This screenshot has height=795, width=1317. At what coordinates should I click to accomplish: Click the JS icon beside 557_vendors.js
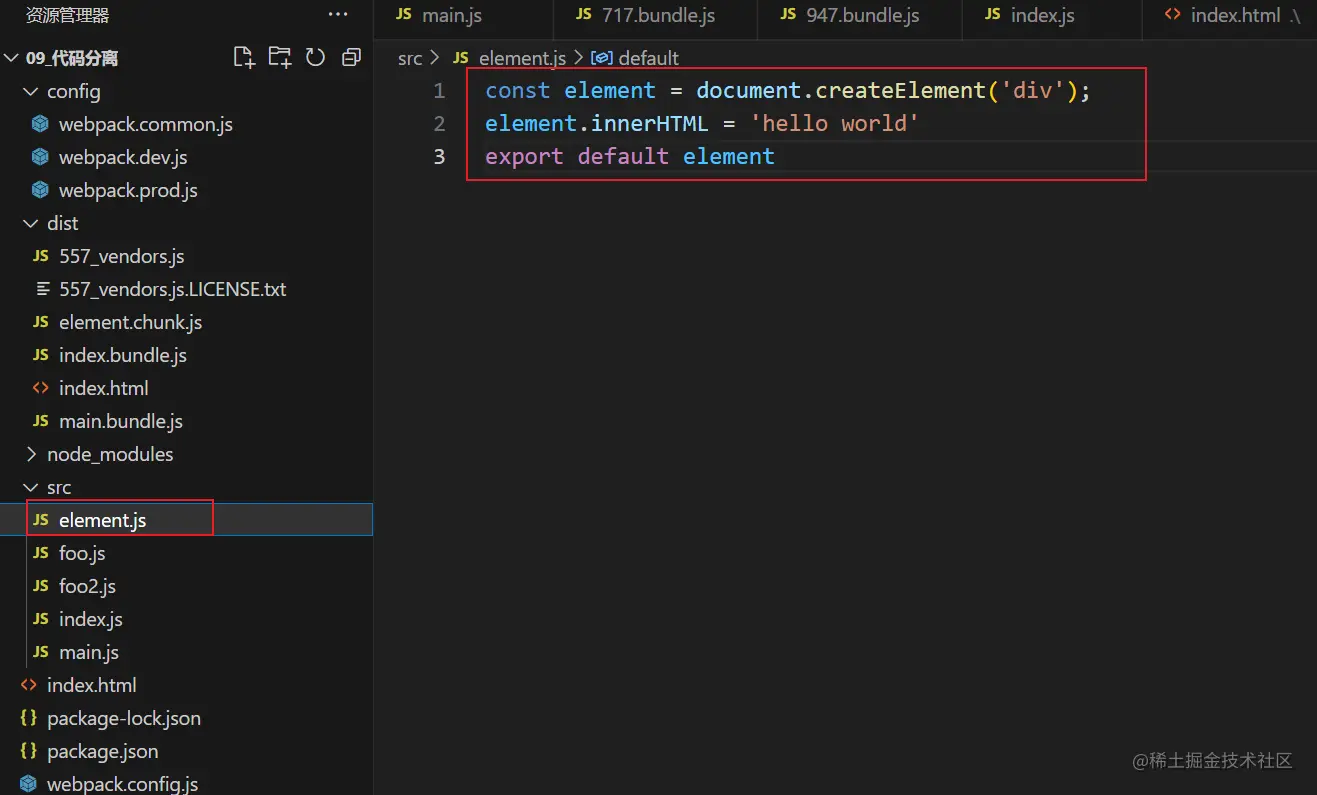pos(40,256)
